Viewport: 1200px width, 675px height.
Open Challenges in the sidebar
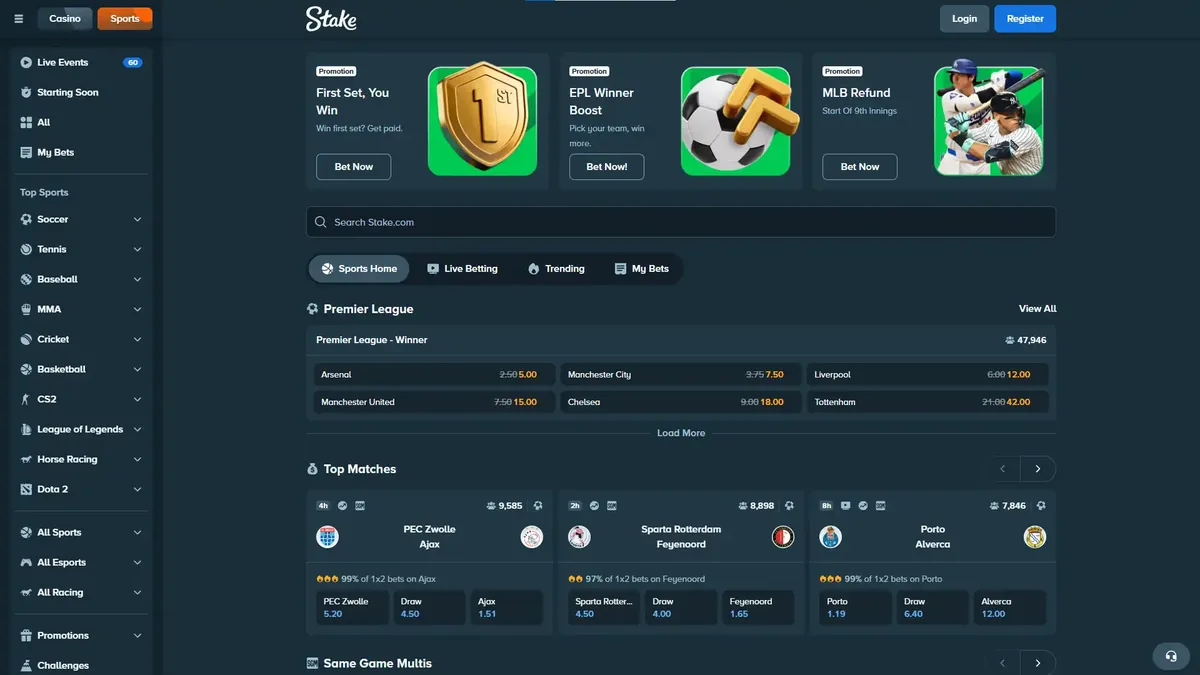tap(82, 665)
